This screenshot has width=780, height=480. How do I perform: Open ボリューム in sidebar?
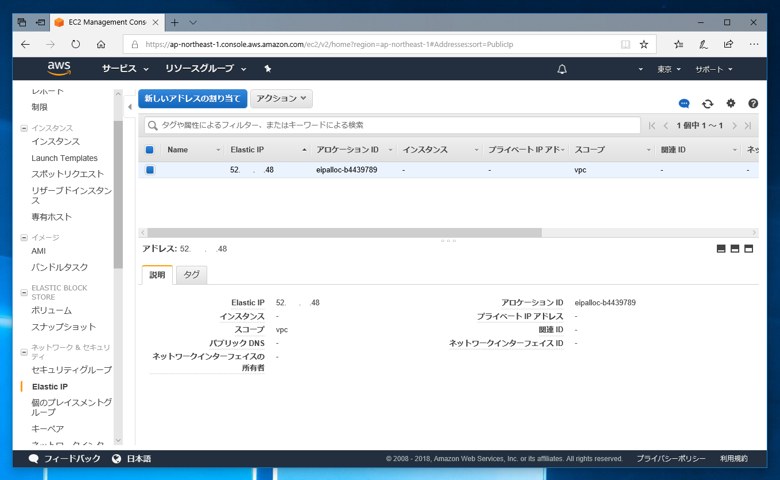pyautogui.click(x=51, y=310)
